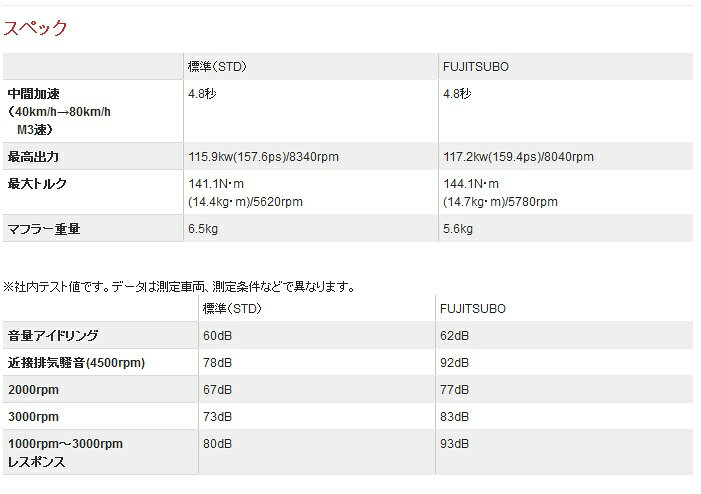Select the 2000rpm row label
This screenshot has height=494, width=701.
click(x=32, y=389)
